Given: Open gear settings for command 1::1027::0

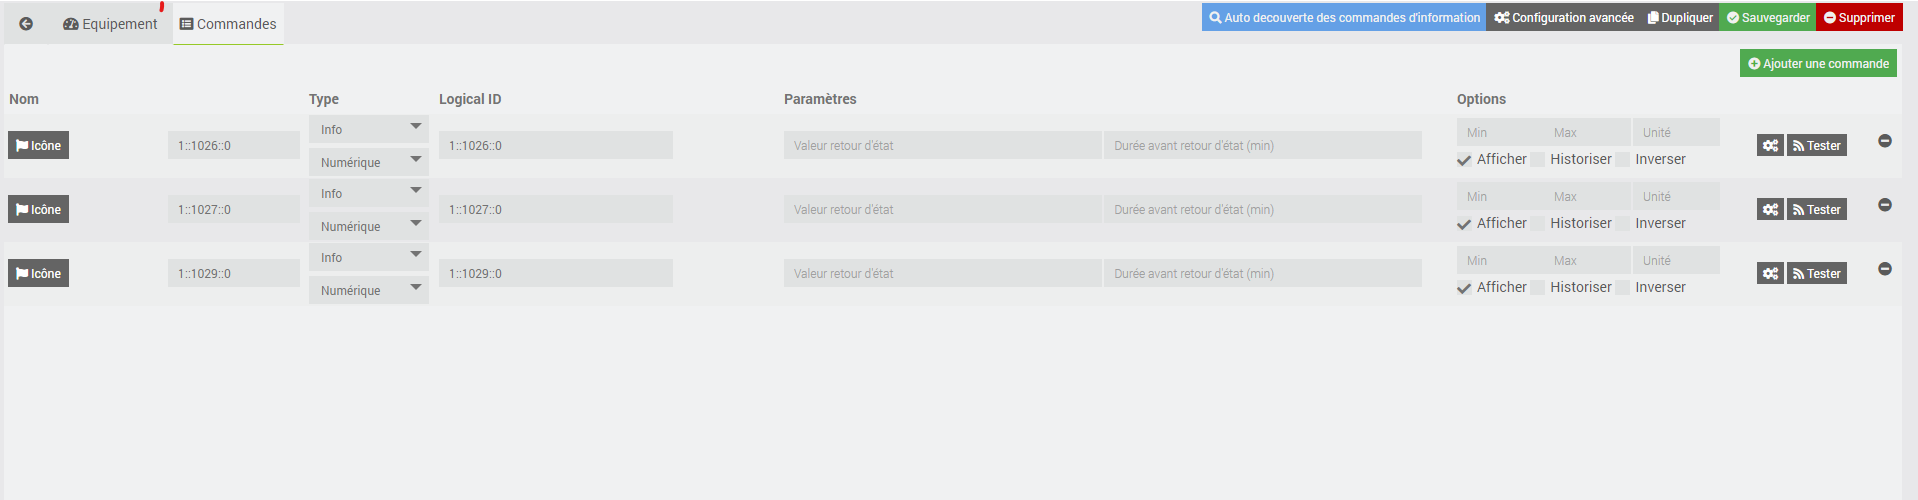Looking at the screenshot, I should pos(1770,210).
